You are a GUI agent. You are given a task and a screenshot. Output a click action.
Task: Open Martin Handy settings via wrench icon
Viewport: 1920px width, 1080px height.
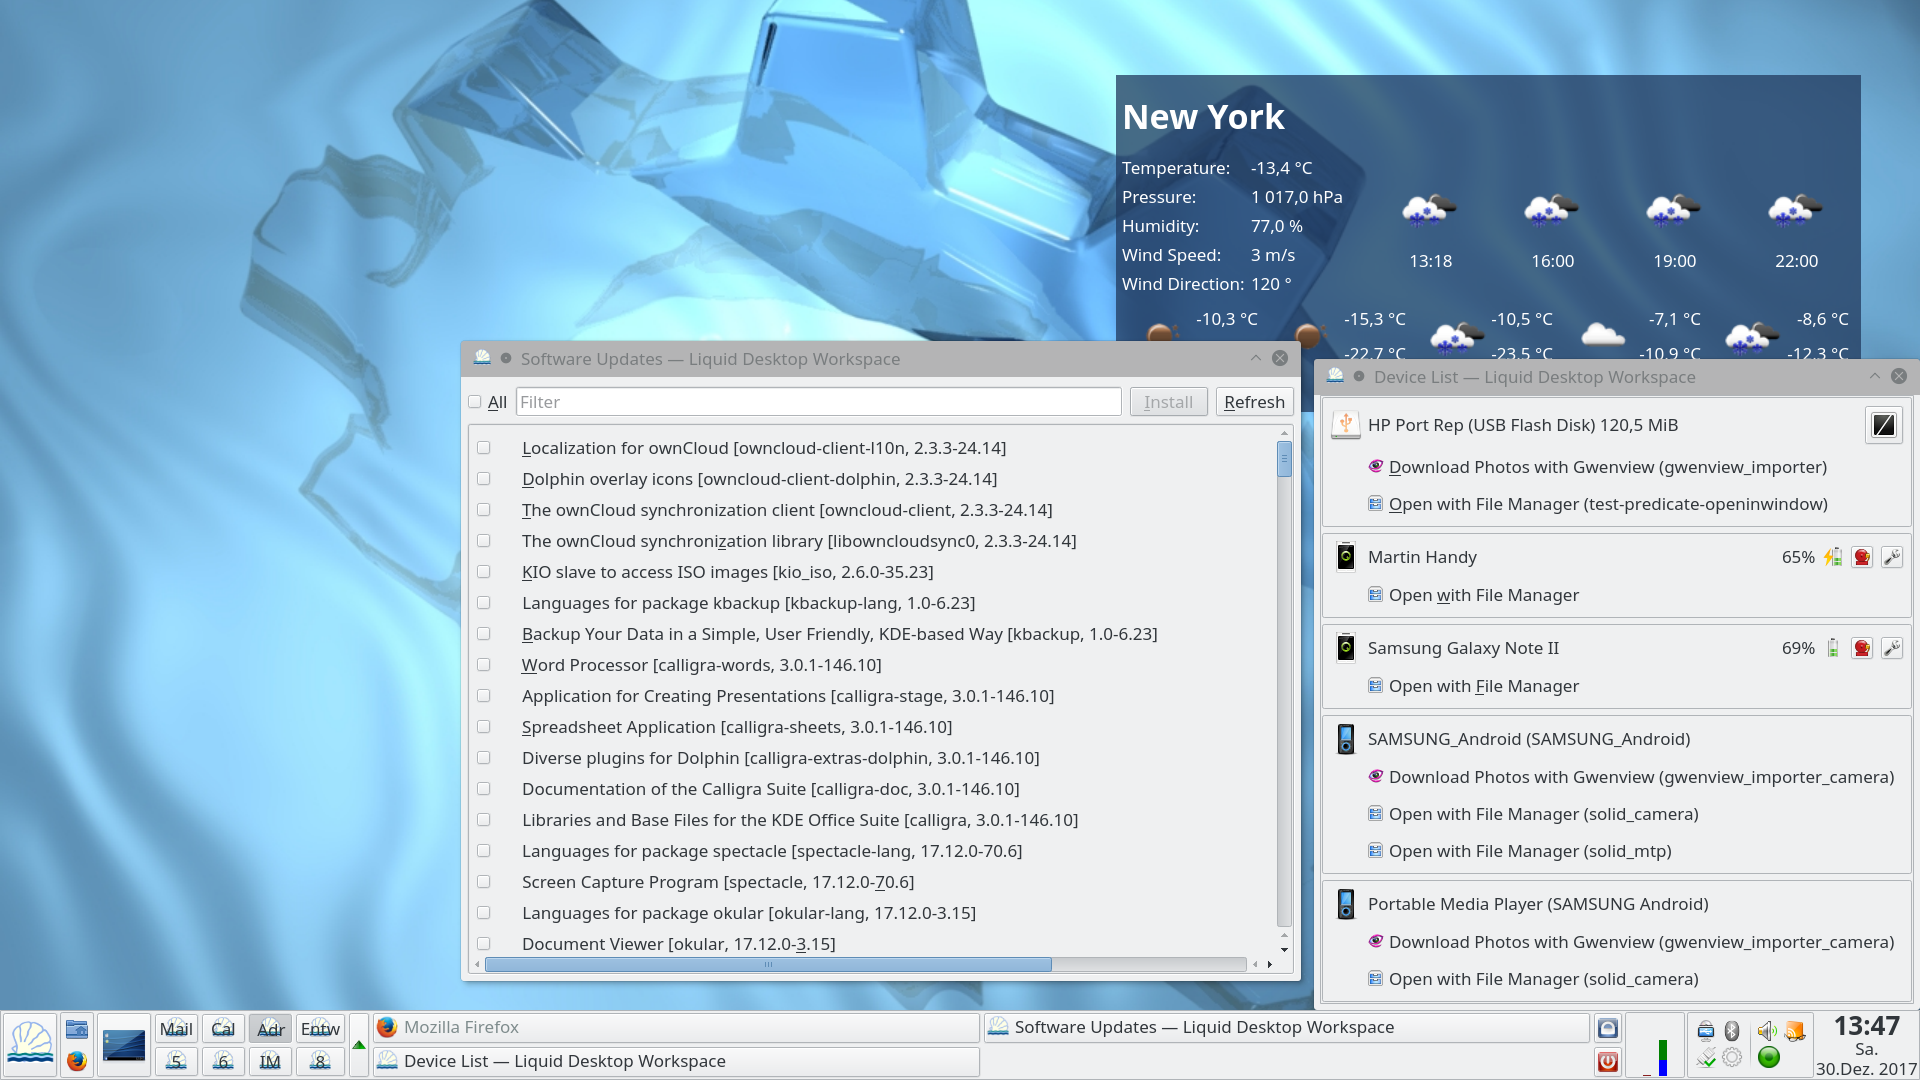tap(1892, 557)
